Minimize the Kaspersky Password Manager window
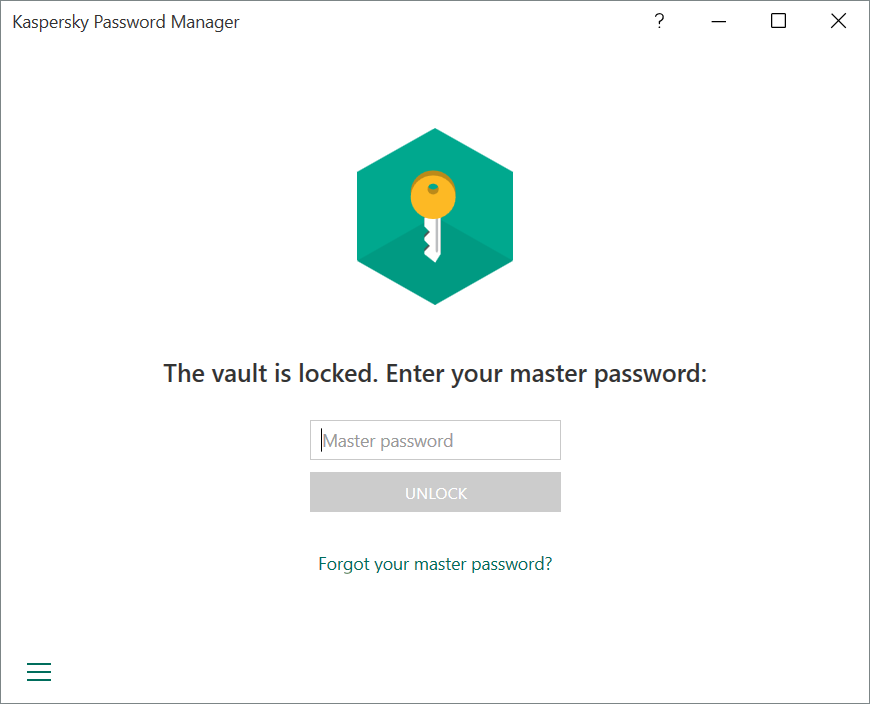870x704 pixels. 718,21
